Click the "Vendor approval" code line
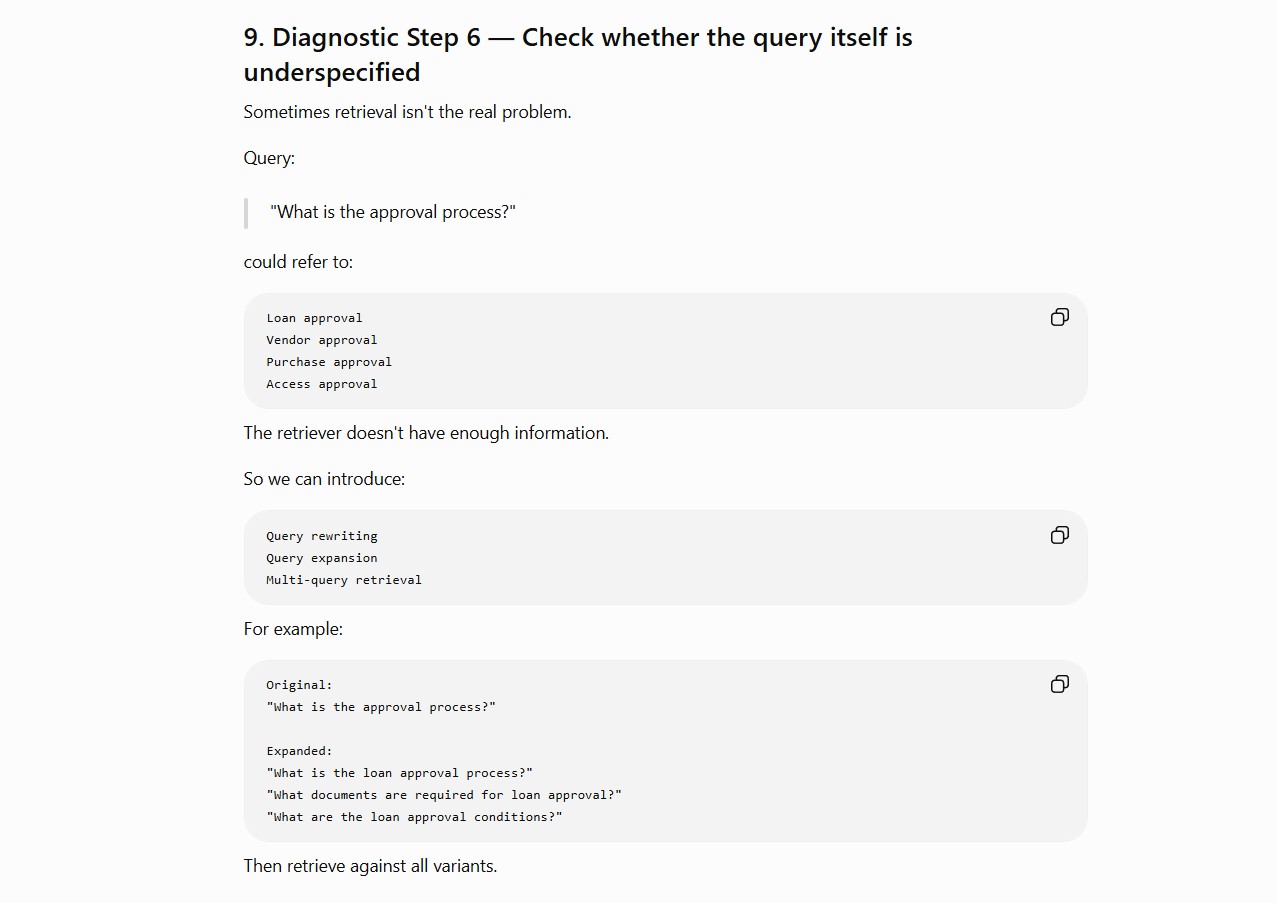 [322, 340]
